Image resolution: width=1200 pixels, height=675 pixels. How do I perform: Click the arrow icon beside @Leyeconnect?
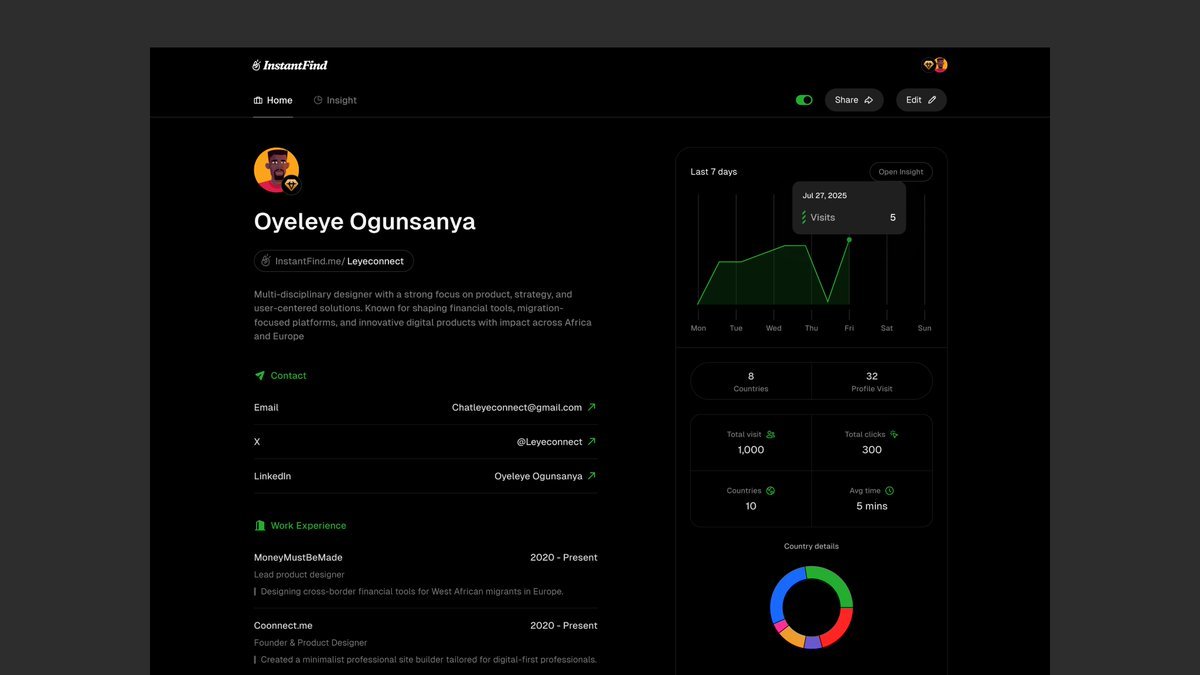click(592, 442)
